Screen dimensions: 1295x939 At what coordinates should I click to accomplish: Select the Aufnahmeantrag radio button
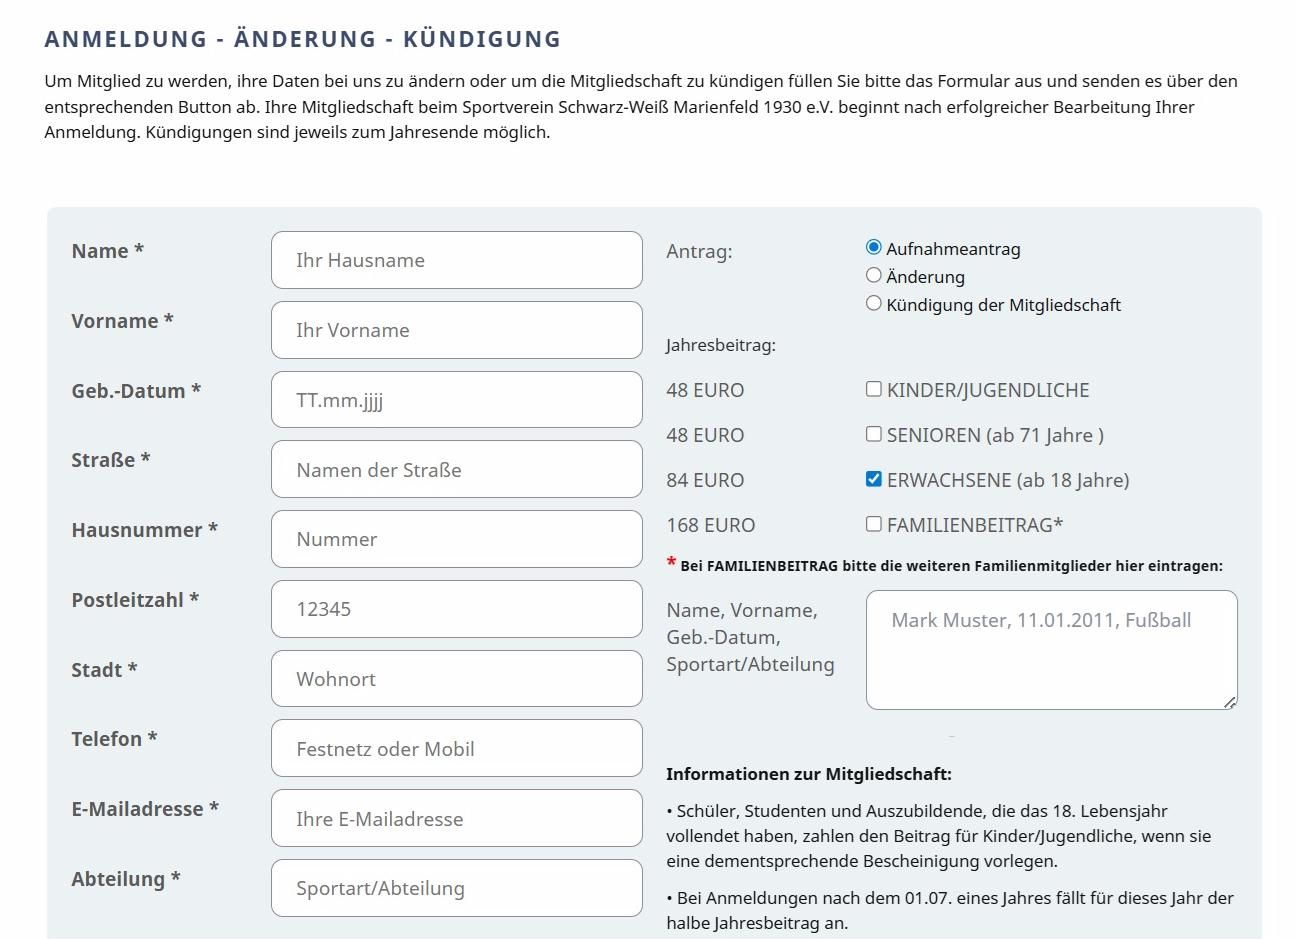(874, 247)
